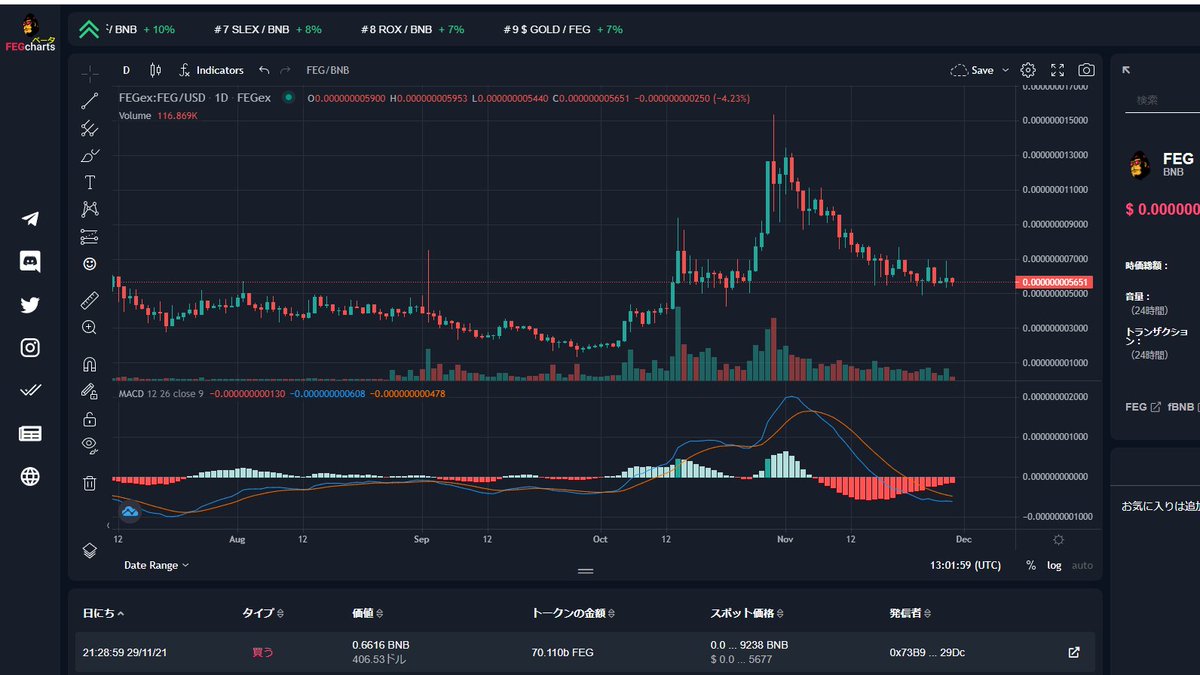Open FEG token external link
This screenshot has width=1200, height=675.
[1156, 407]
